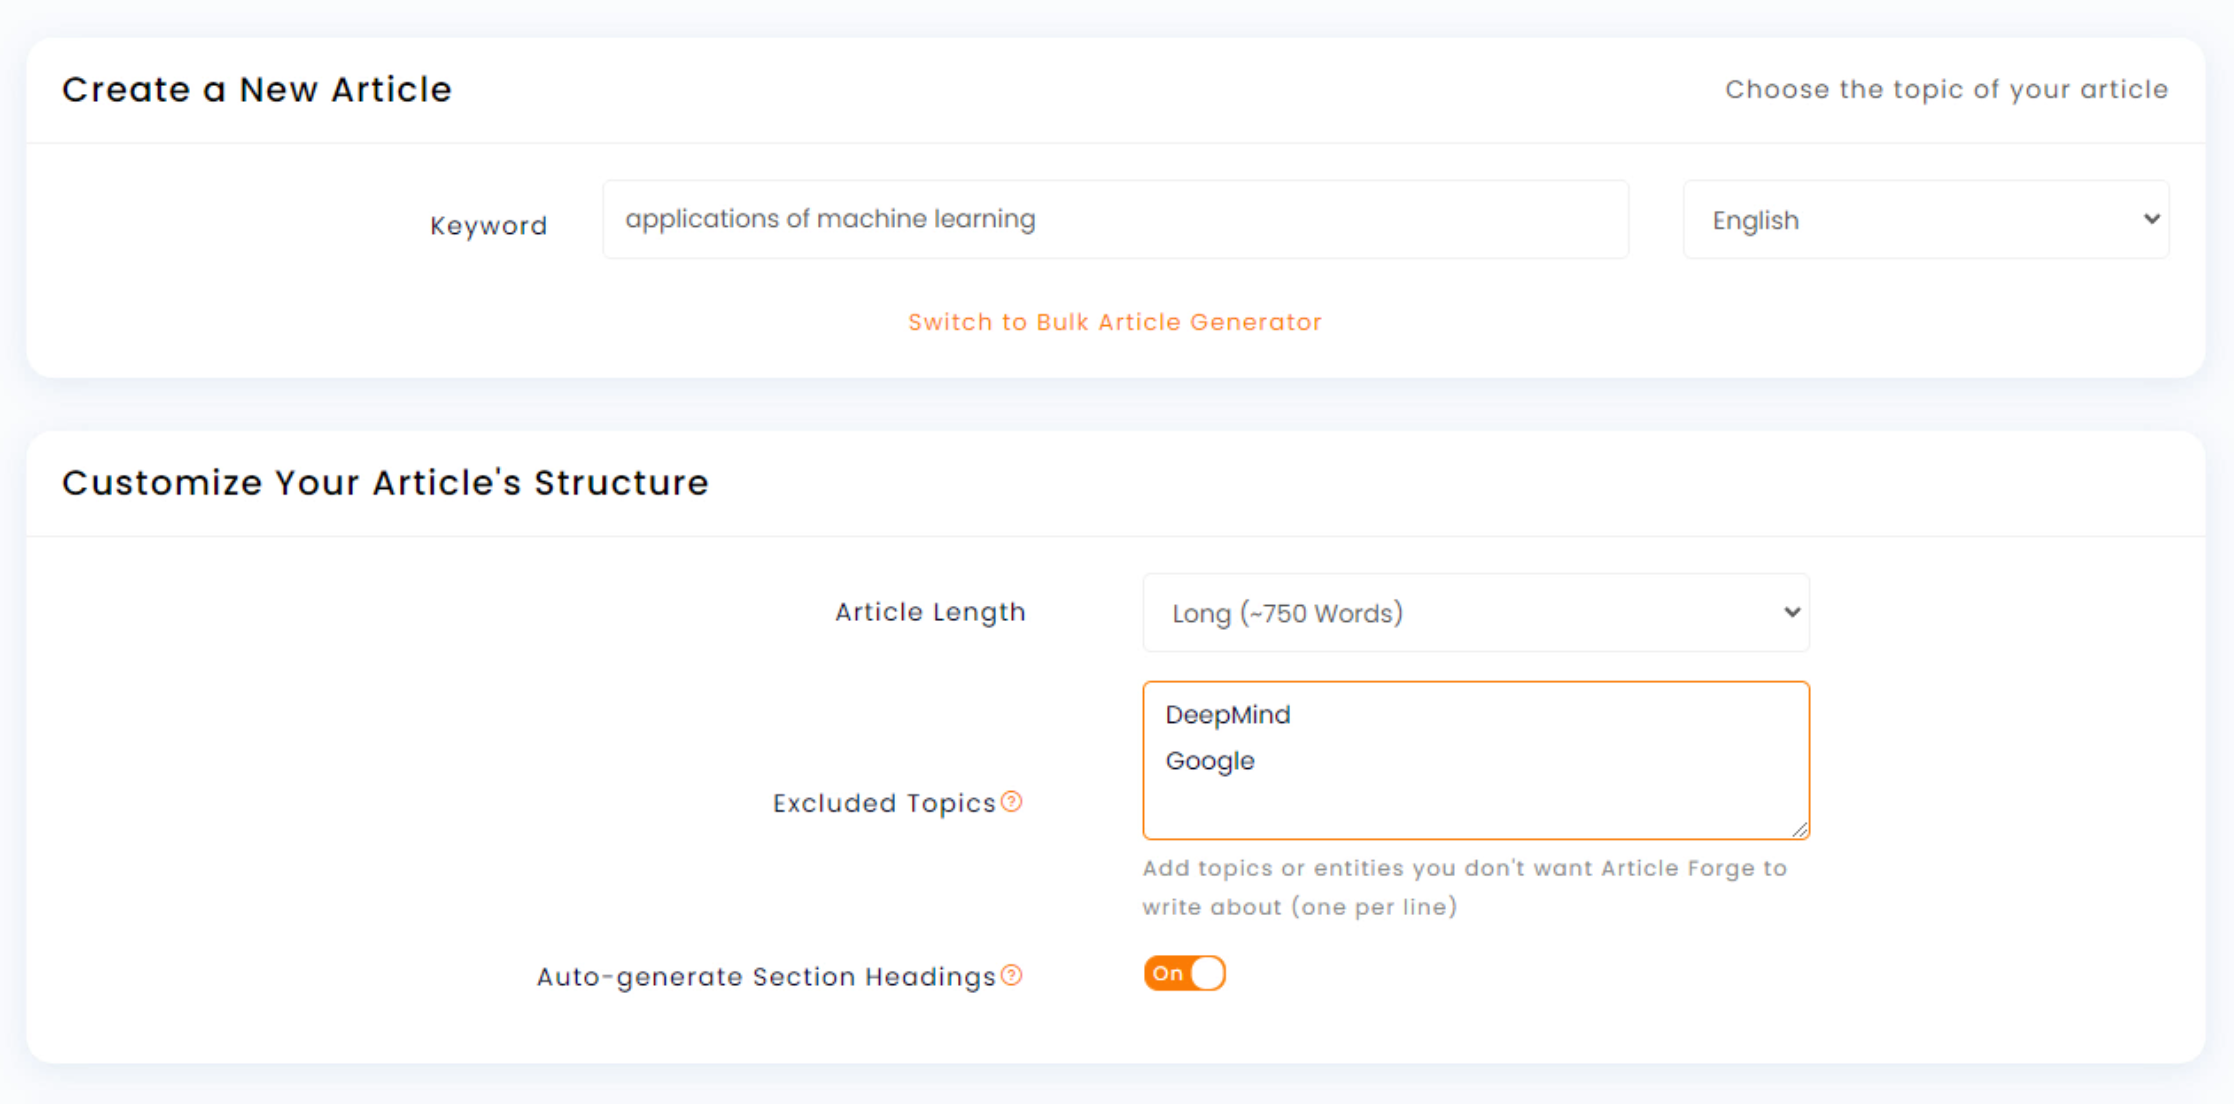The image size is (2234, 1104).
Task: Click the Excluded Topics label text
Action: pos(884,803)
